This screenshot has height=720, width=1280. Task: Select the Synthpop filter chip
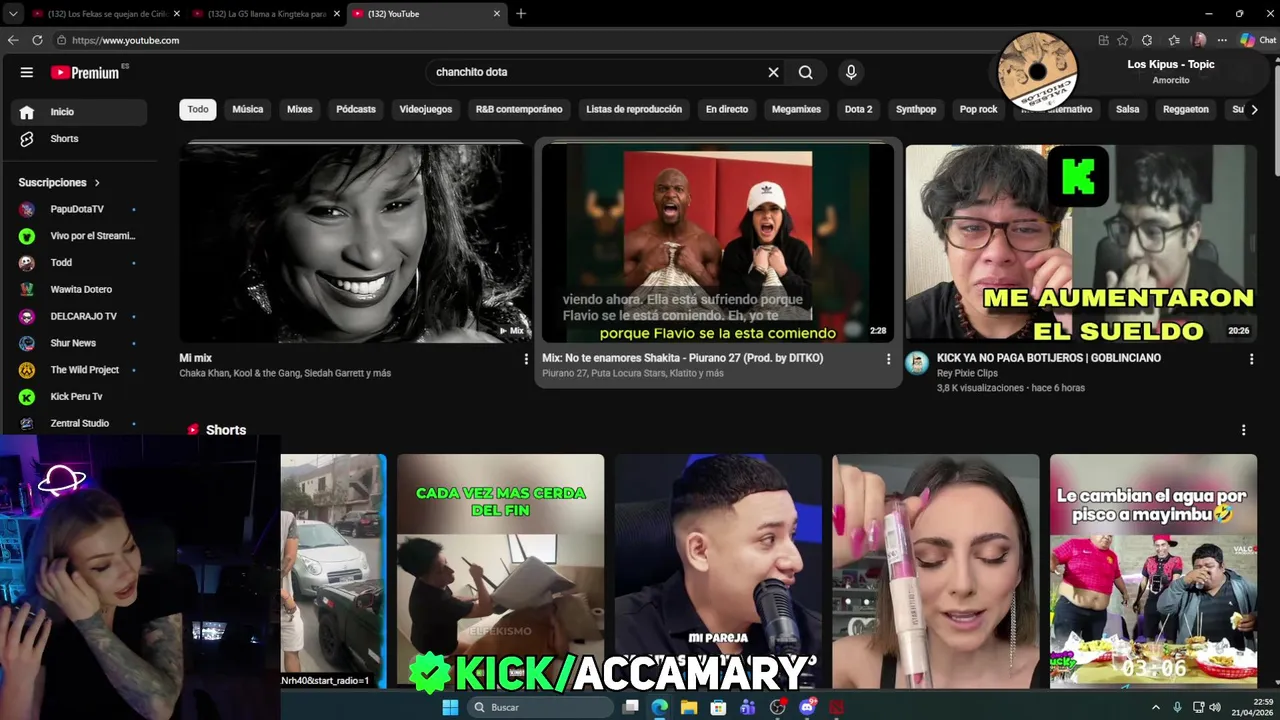[x=916, y=109]
